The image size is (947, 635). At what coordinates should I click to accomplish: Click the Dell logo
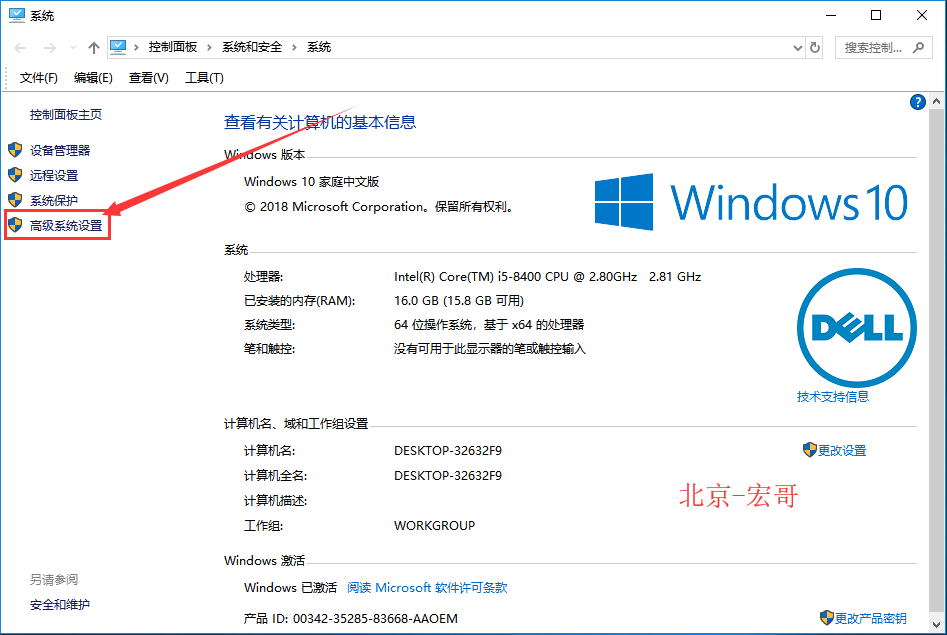pyautogui.click(x=856, y=327)
